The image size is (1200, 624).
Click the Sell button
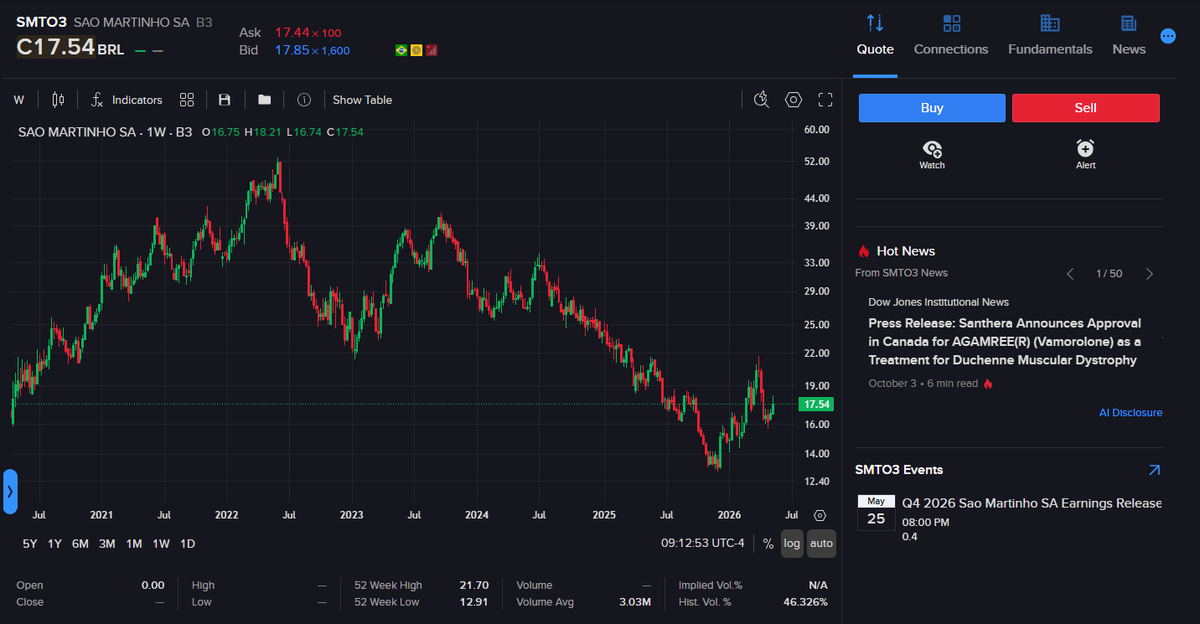(x=1086, y=108)
